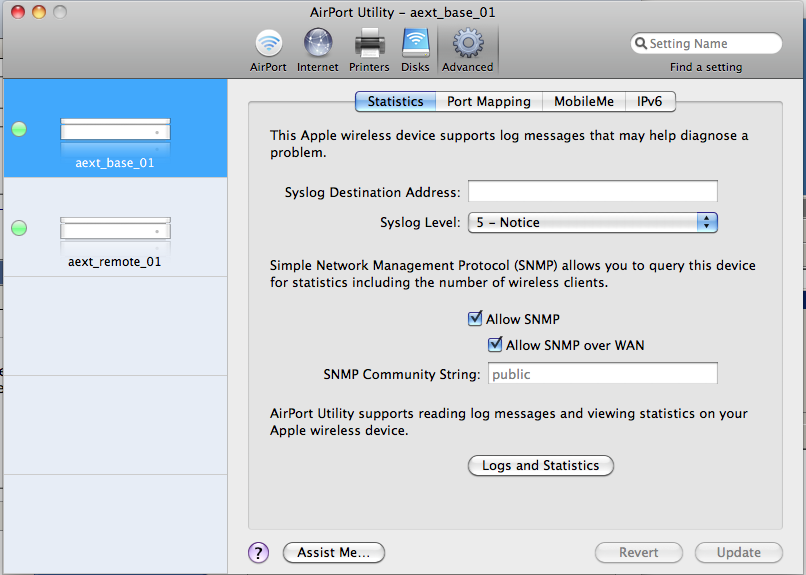Click the Revert button
Viewport: 806px width, 575px height.
638,552
